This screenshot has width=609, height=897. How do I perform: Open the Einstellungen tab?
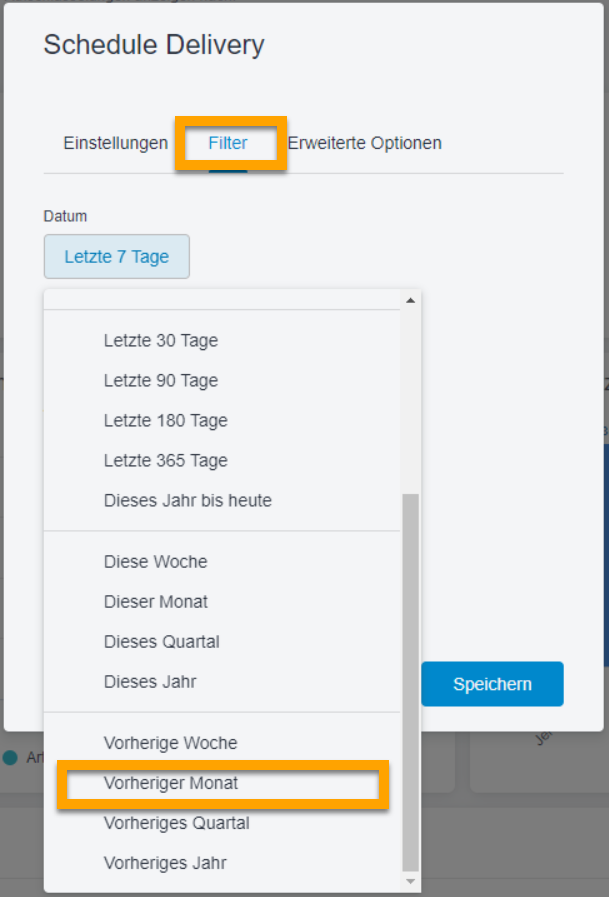pyautogui.click(x=115, y=143)
